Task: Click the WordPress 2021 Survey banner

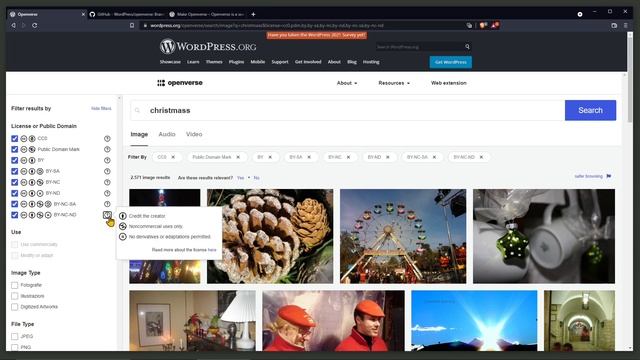Action: click(317, 35)
